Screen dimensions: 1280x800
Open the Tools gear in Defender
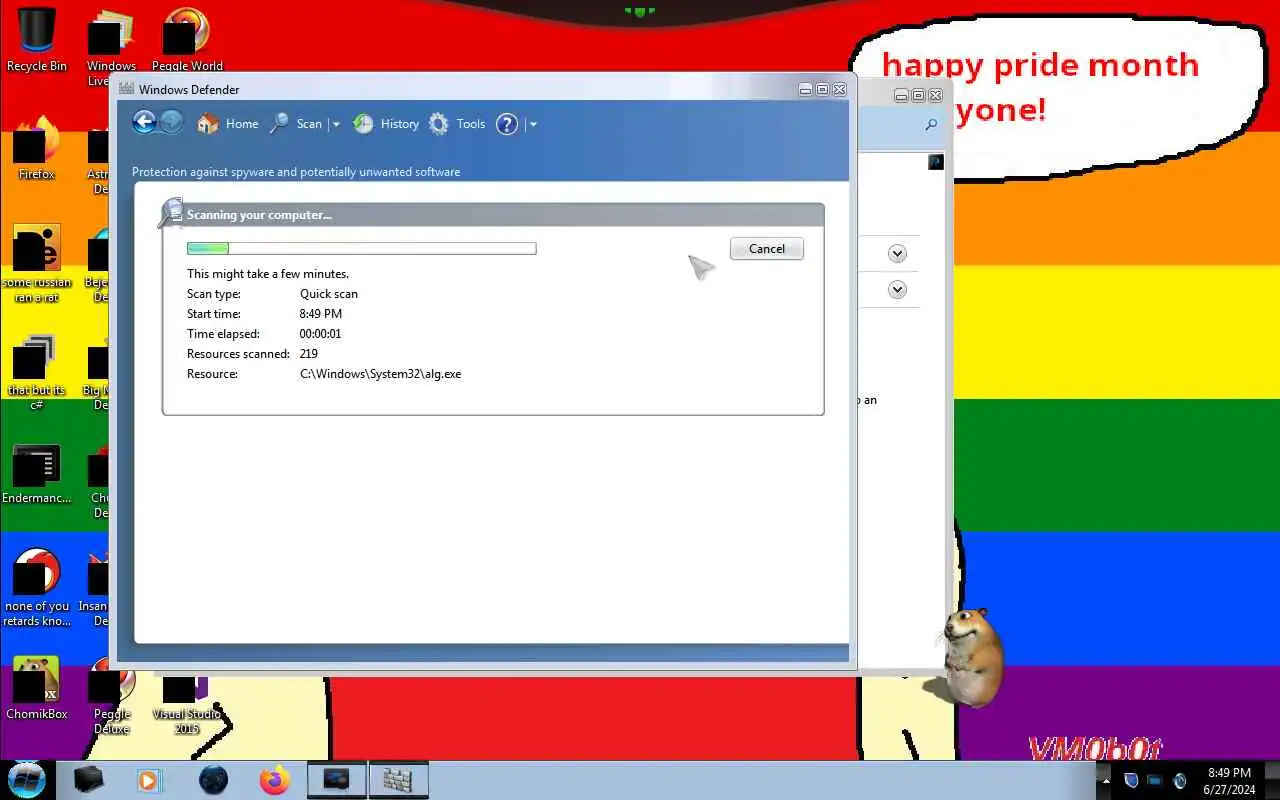[457, 124]
